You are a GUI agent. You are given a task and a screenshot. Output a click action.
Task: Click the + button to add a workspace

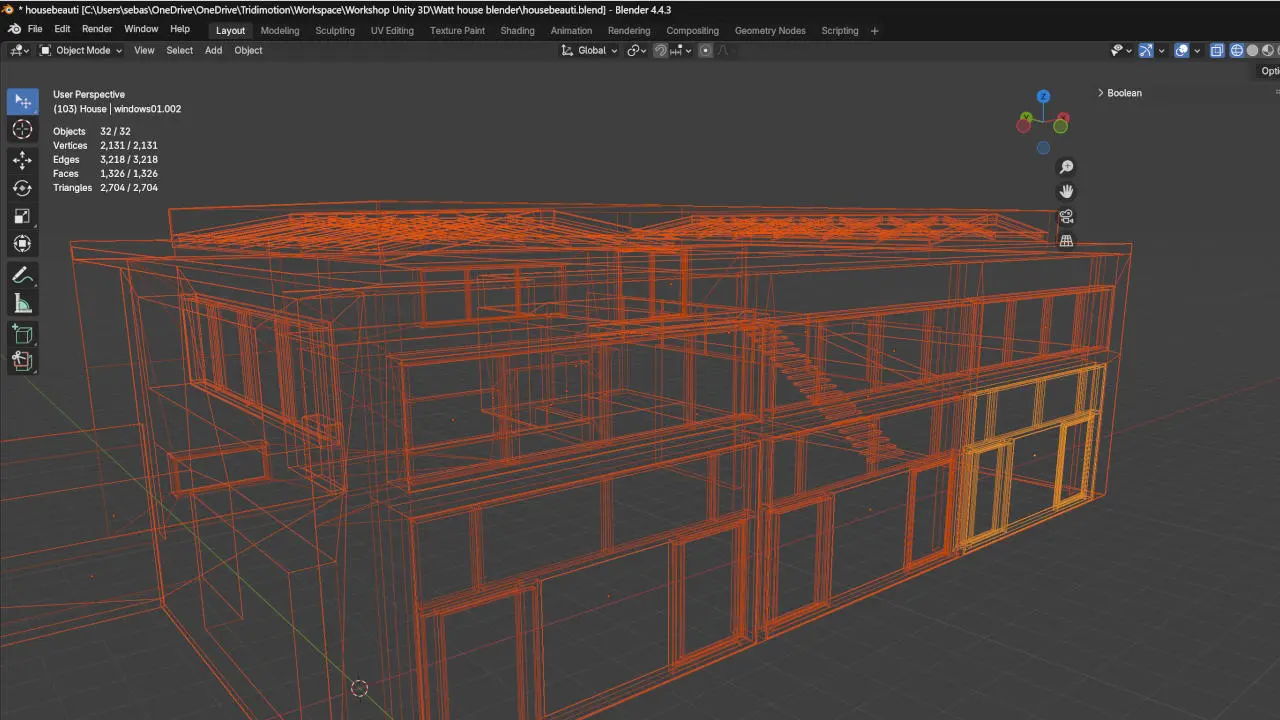click(874, 30)
